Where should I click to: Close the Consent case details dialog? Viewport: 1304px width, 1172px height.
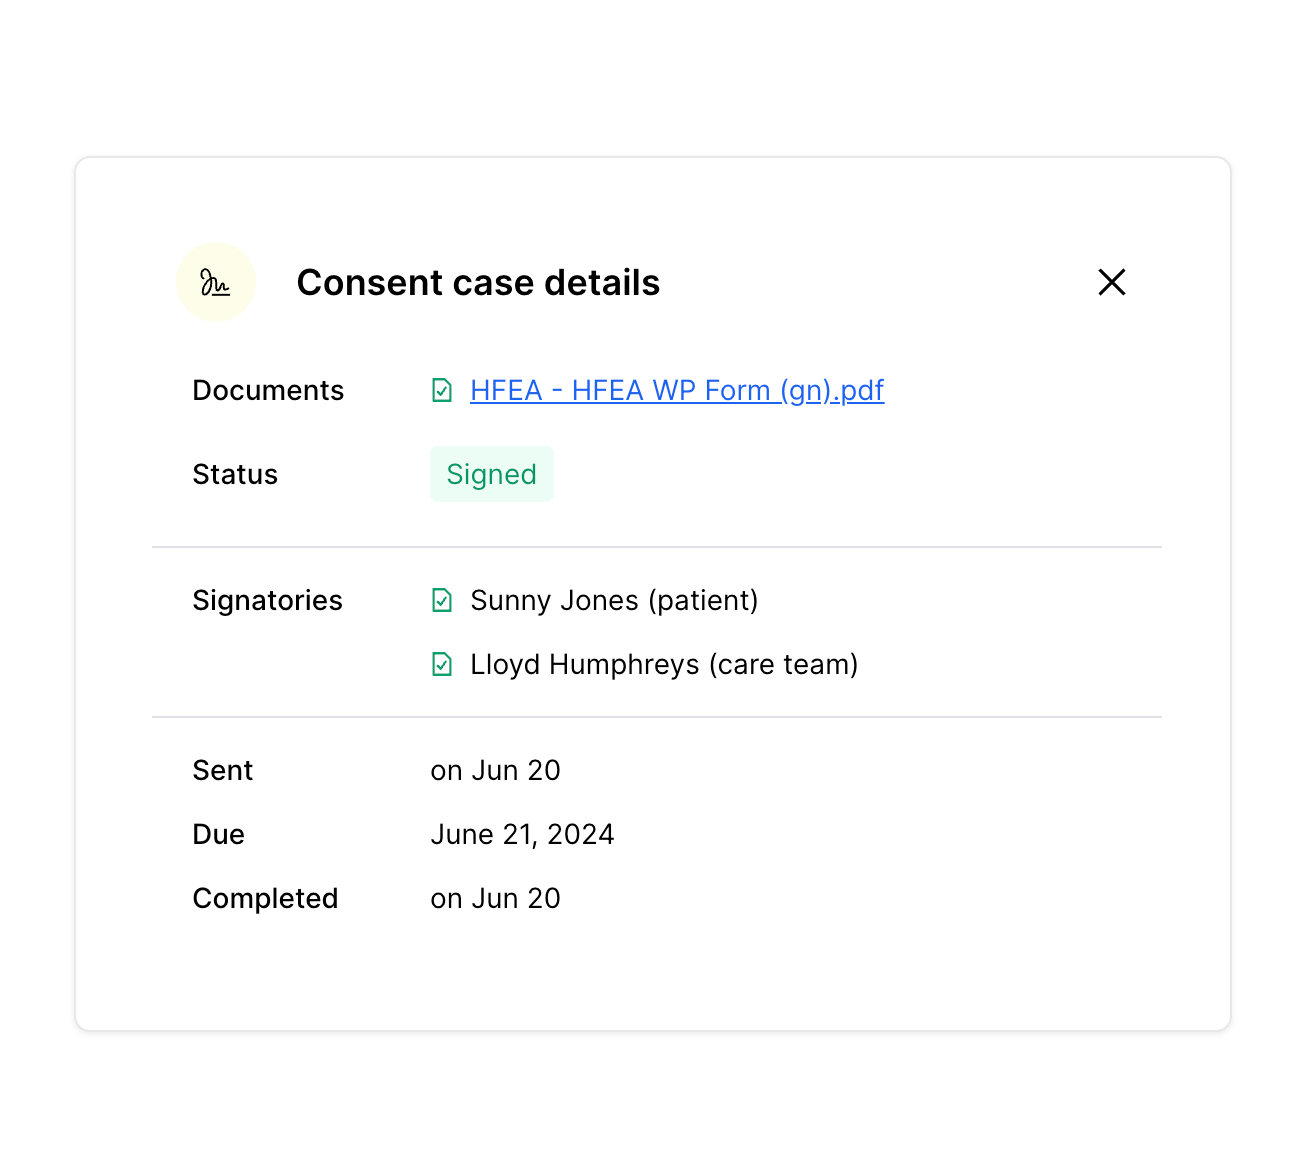click(1111, 282)
